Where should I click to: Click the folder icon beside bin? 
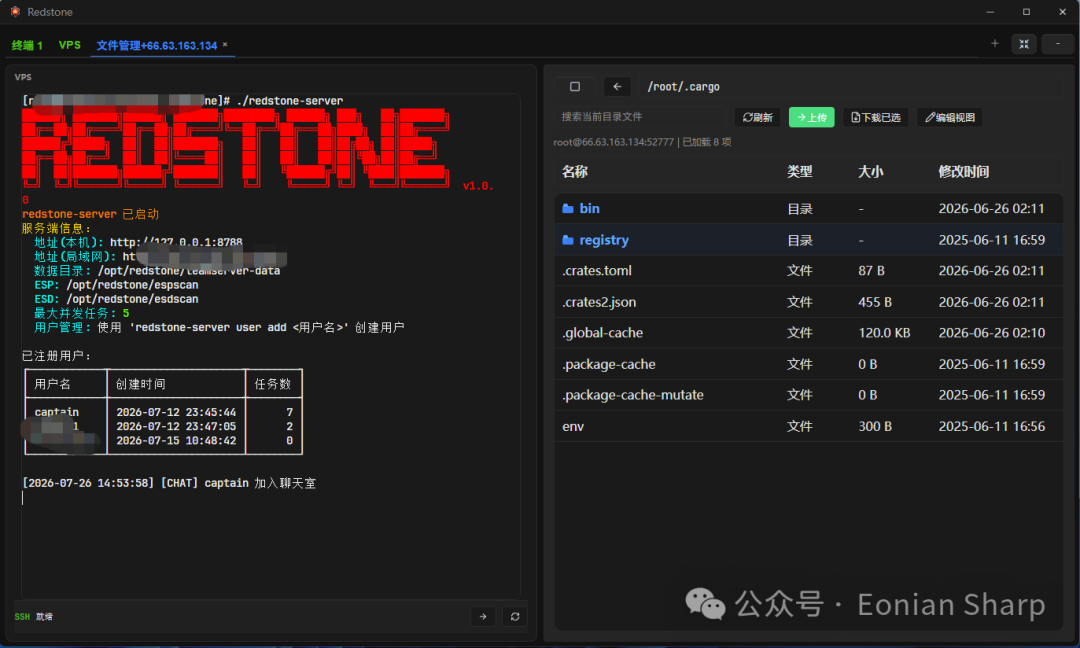[568, 209]
